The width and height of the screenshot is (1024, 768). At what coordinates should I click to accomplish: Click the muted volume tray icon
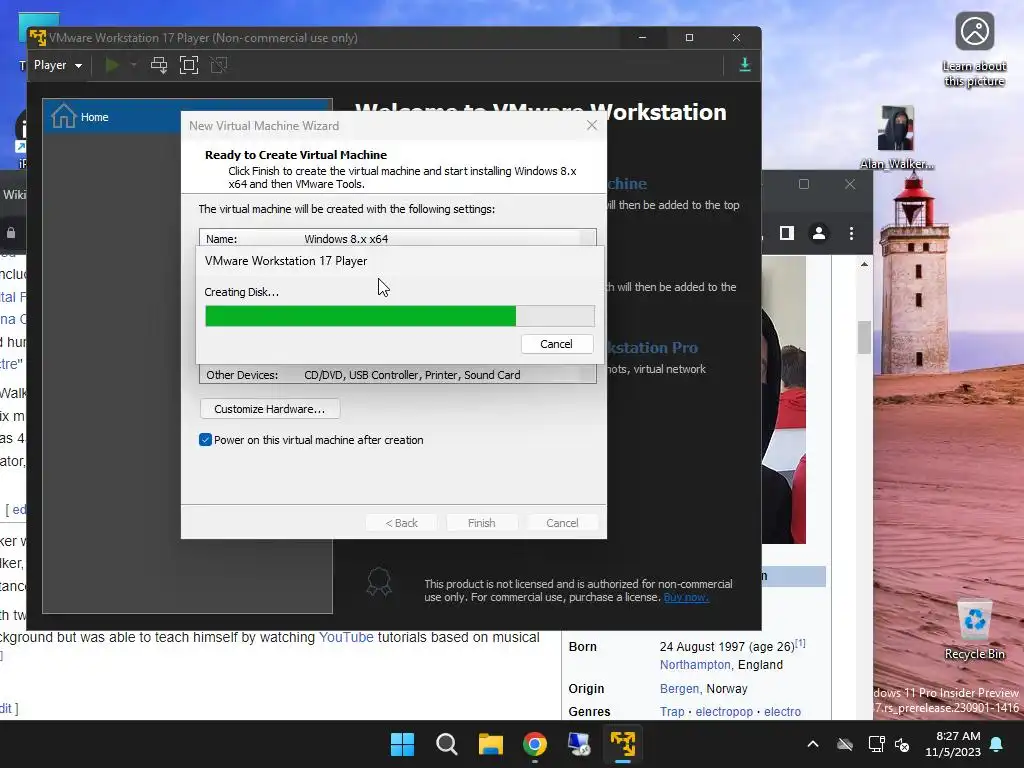903,744
